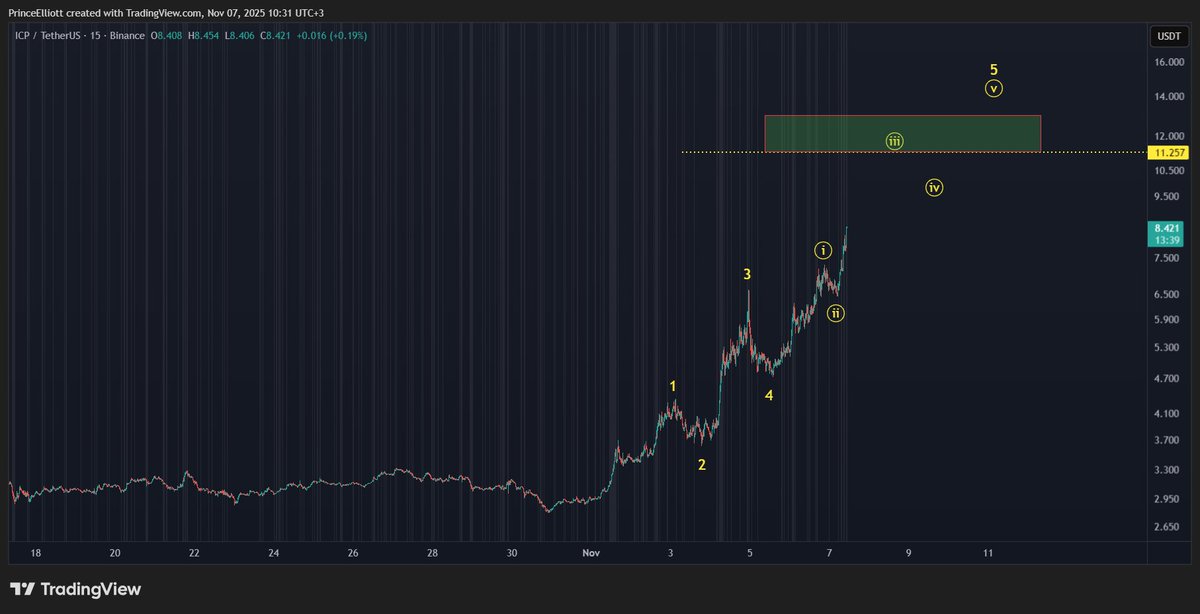This screenshot has height=614, width=1200.
Task: Select the circled wave i label
Action: pos(822,250)
